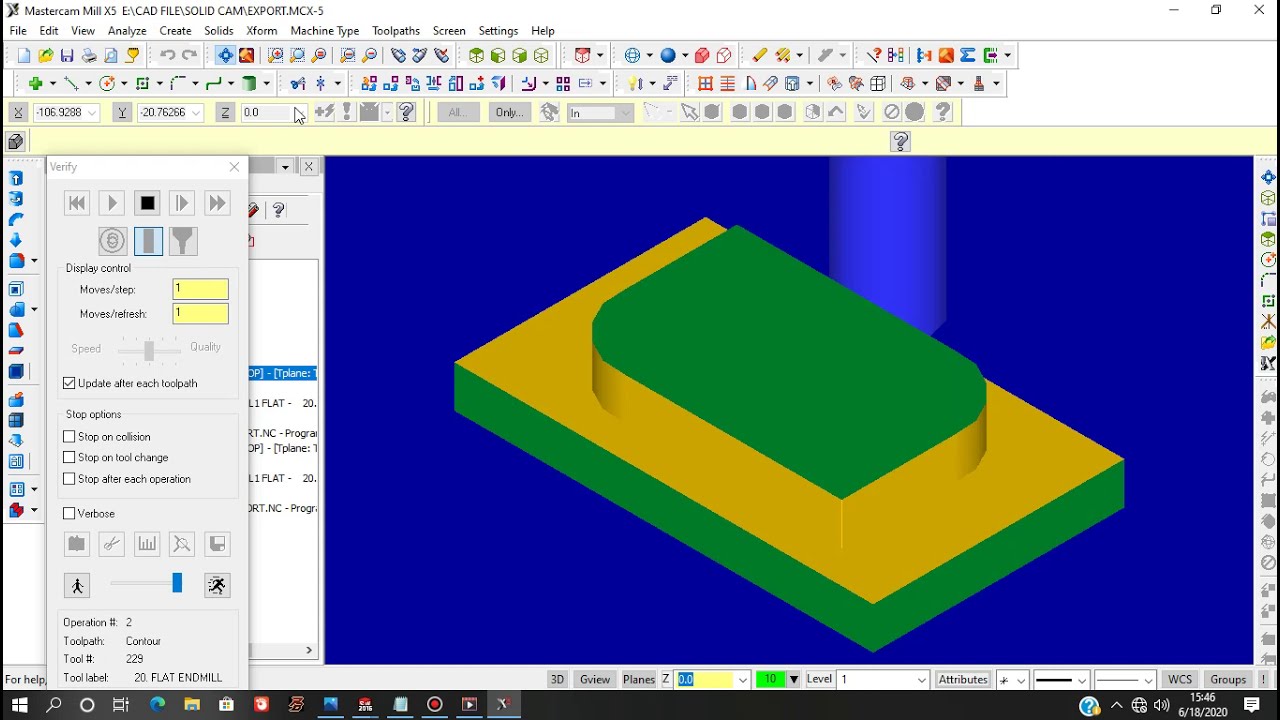
Task: Open the Settings menu
Action: point(498,31)
